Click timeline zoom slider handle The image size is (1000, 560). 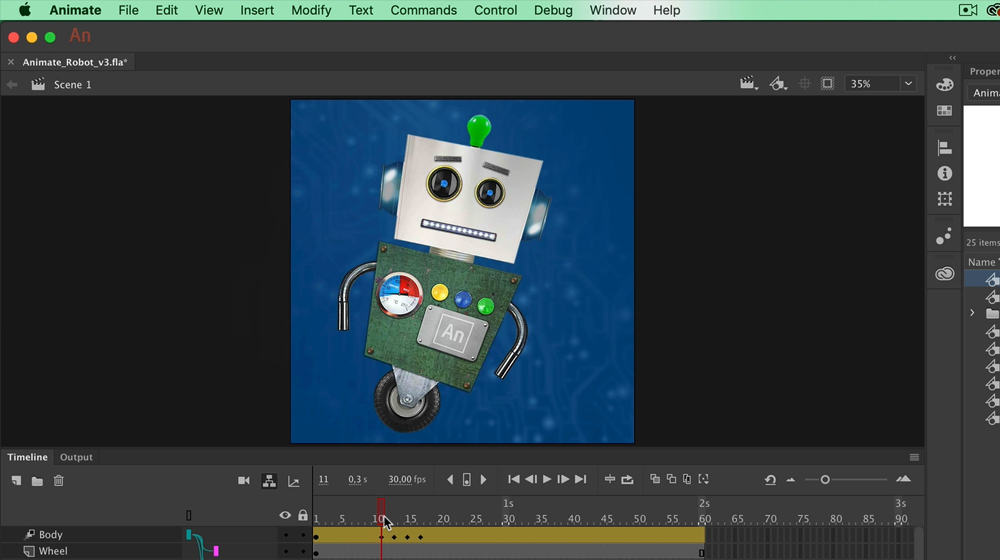point(825,480)
